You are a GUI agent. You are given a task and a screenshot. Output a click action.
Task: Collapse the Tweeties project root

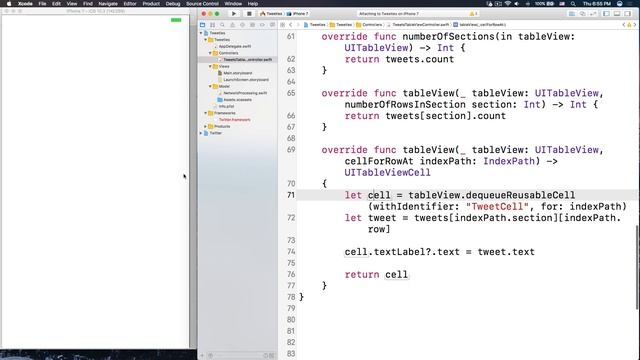201,33
